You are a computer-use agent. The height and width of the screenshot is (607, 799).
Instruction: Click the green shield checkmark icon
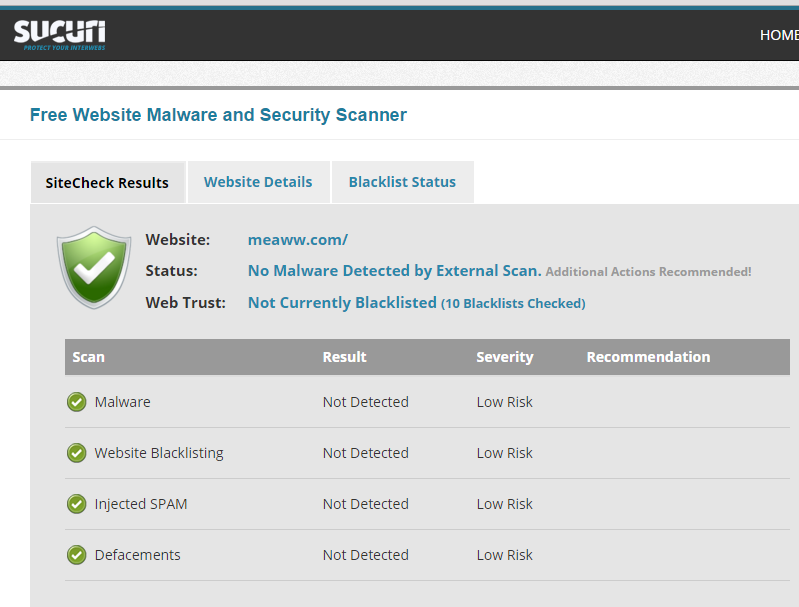[x=94, y=267]
